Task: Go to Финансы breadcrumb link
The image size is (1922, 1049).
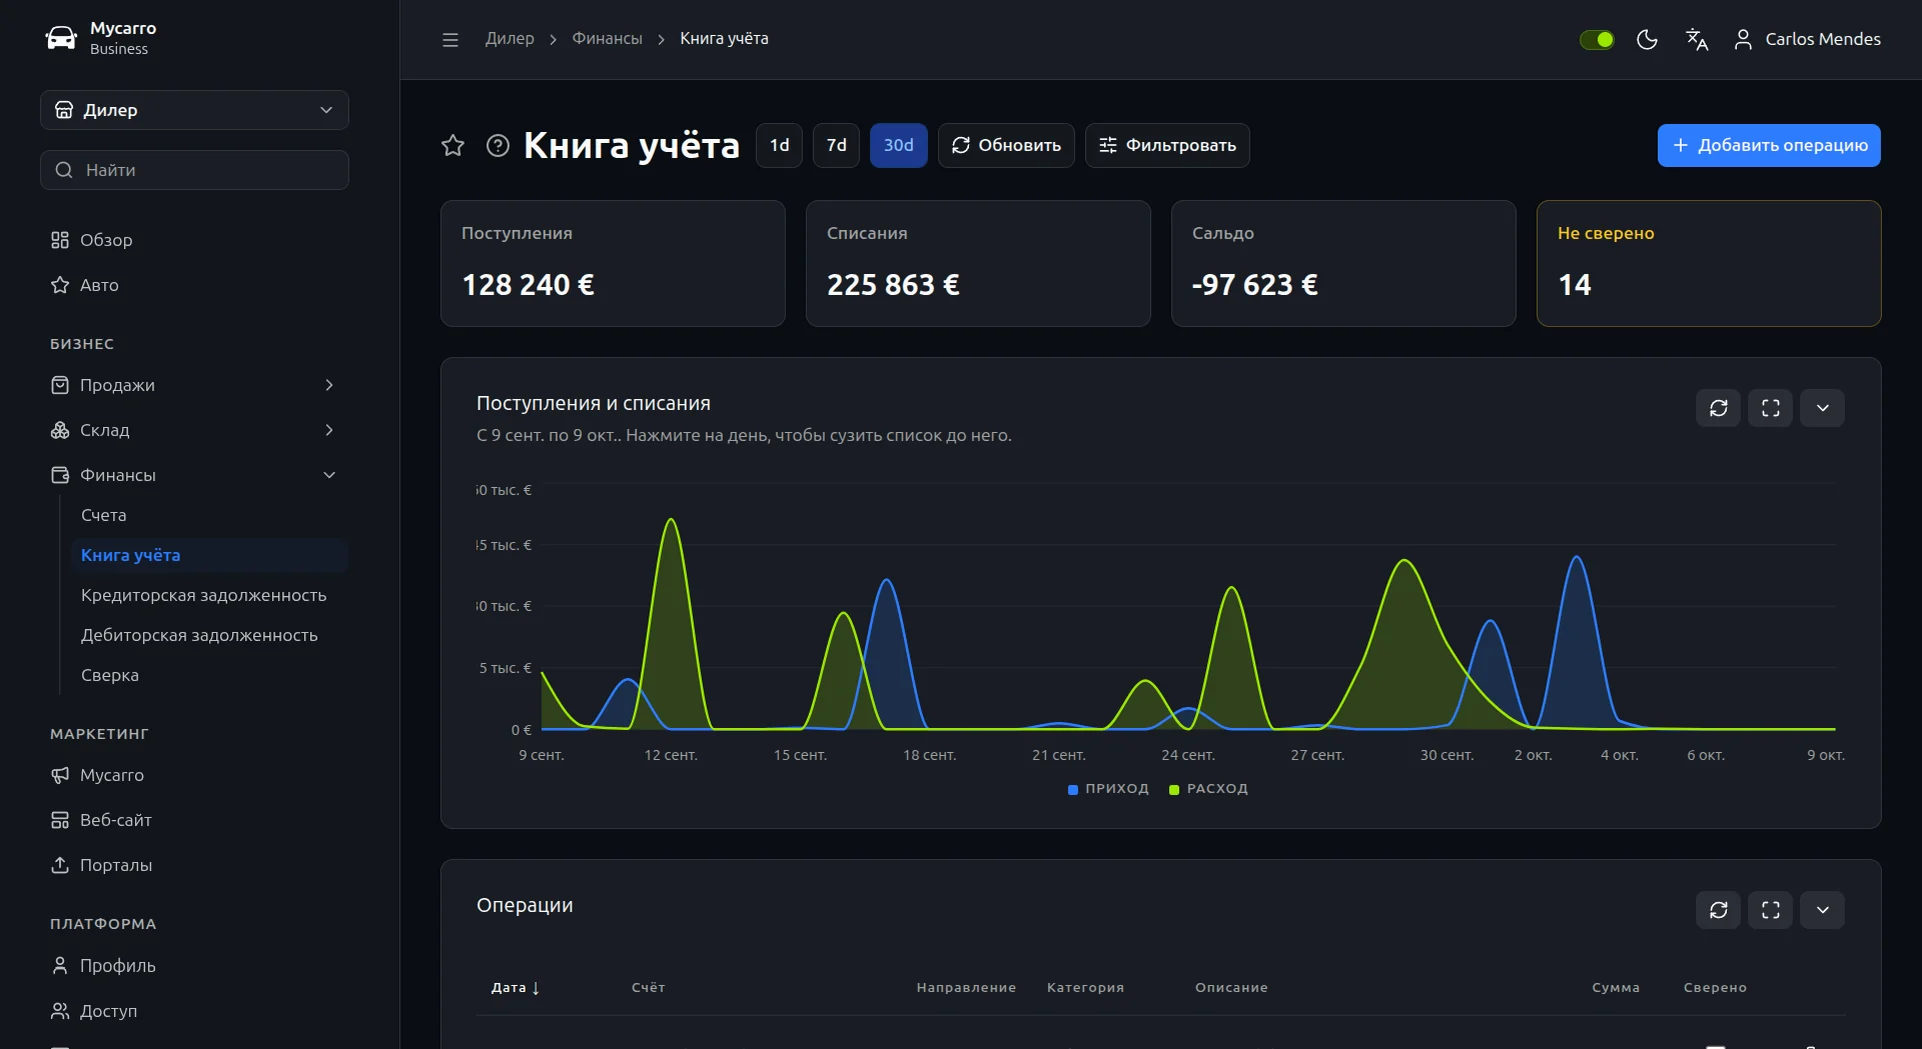Action: 607,38
